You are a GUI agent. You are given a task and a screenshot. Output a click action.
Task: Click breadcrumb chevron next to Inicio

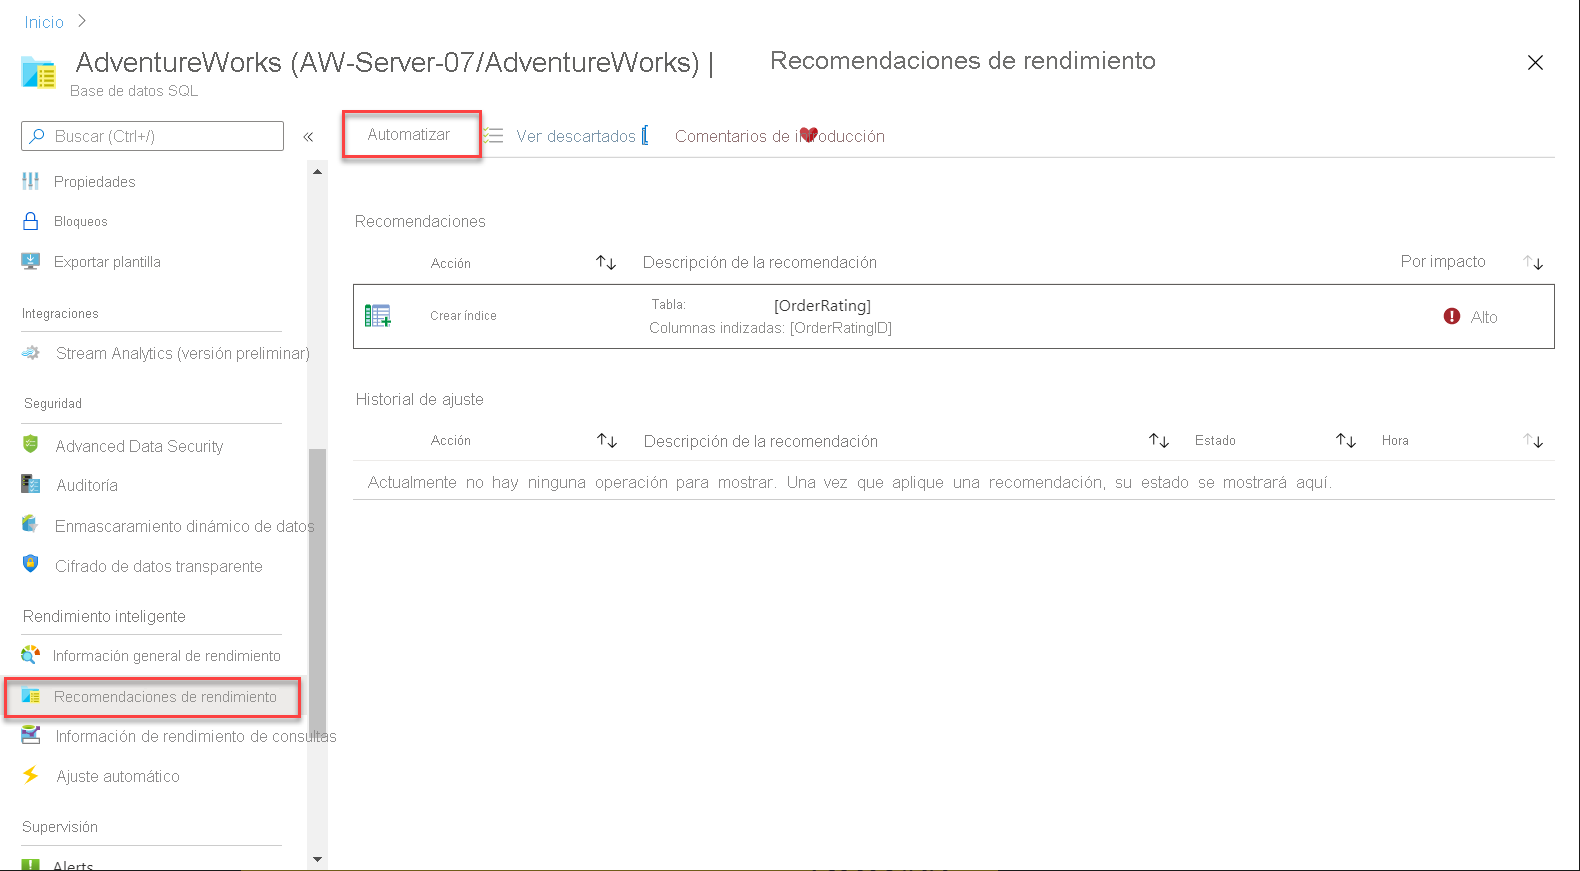82,21
